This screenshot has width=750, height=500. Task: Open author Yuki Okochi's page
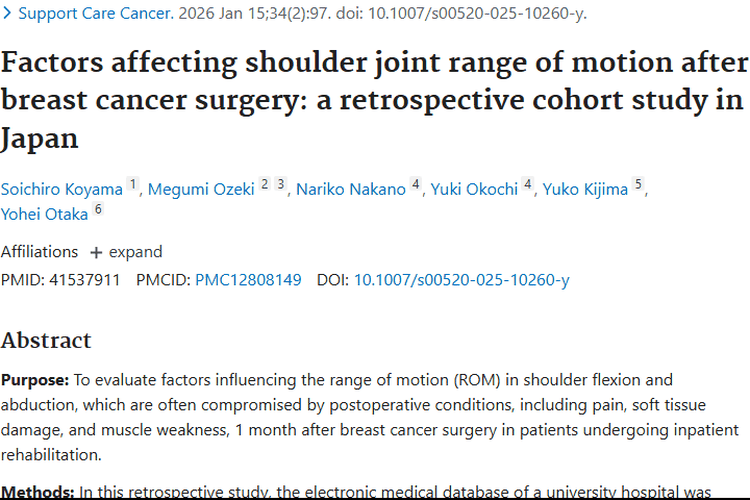coord(475,189)
